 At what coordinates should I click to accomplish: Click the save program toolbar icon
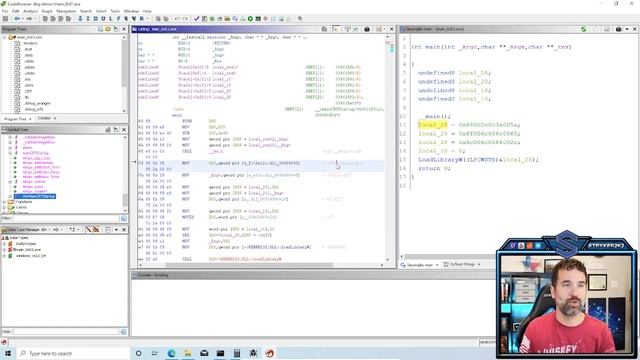pyautogui.click(x=5, y=19)
